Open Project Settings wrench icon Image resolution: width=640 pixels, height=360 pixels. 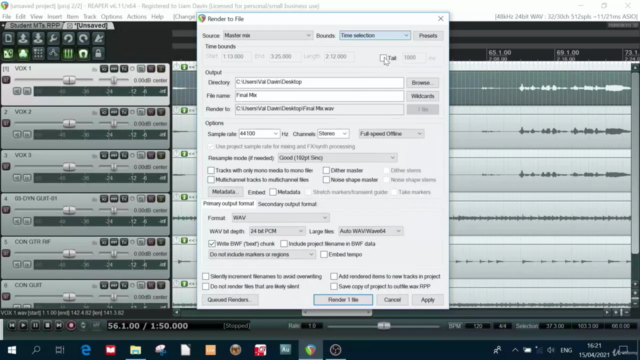click(x=53, y=38)
